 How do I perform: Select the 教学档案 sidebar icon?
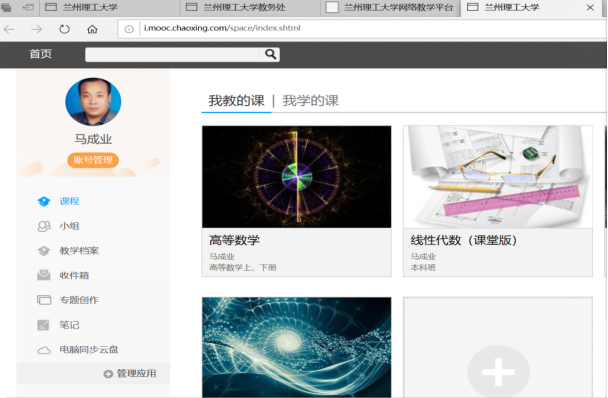pyautogui.click(x=44, y=251)
